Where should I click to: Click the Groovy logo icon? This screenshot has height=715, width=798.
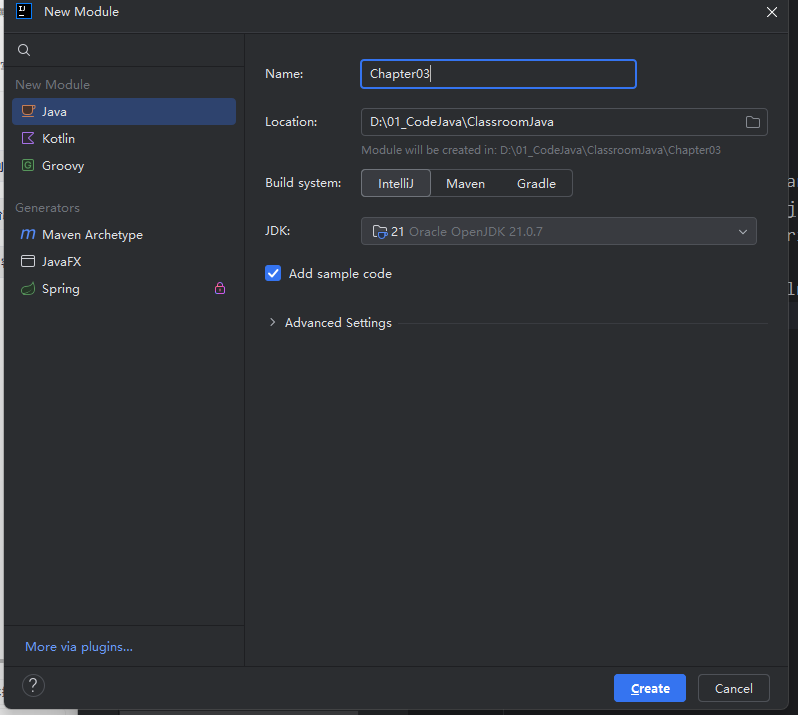(x=28, y=165)
